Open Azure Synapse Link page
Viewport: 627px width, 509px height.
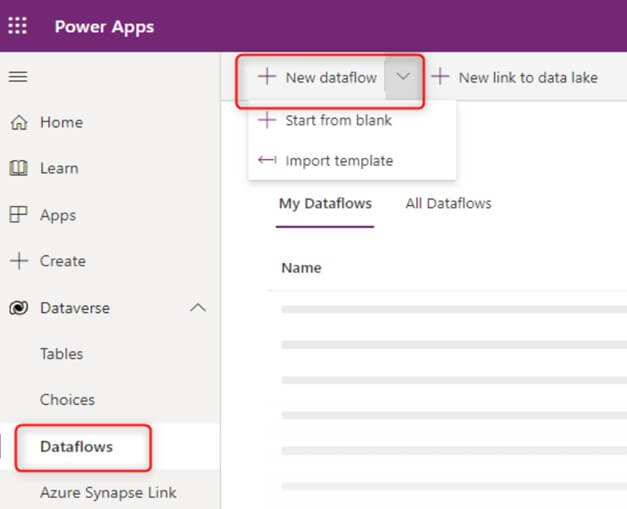click(x=108, y=493)
